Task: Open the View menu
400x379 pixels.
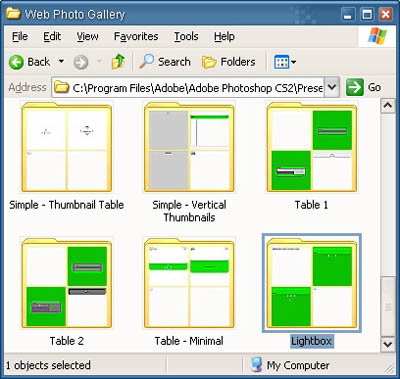Action: (87, 36)
